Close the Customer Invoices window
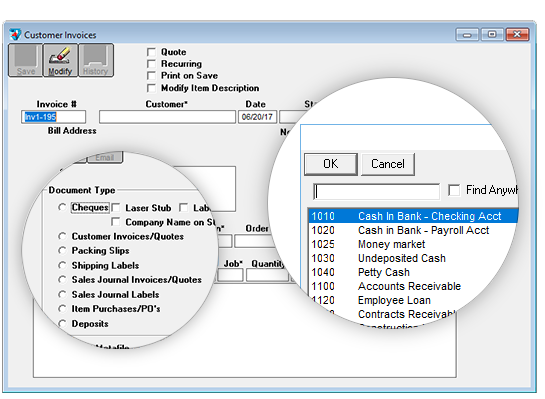 pyautogui.click(x=518, y=35)
